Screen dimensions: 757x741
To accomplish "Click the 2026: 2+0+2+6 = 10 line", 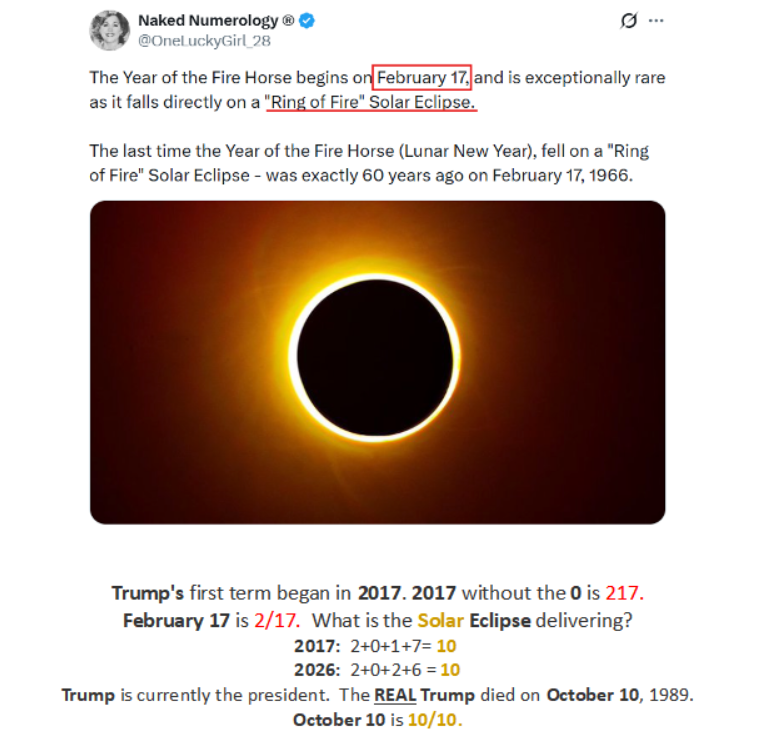I will point(377,670).
